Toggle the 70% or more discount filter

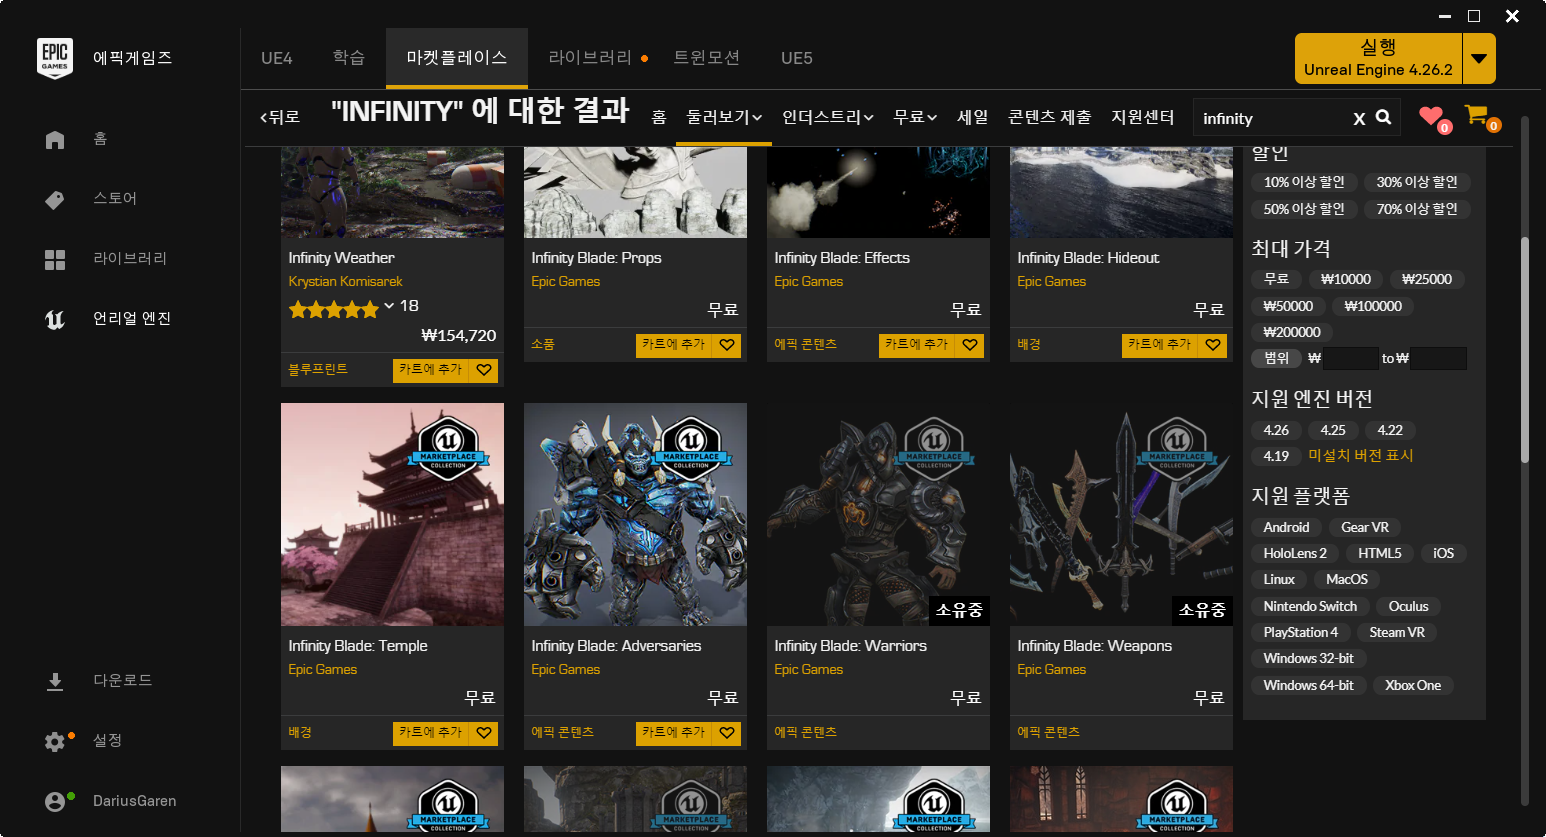tap(1417, 209)
